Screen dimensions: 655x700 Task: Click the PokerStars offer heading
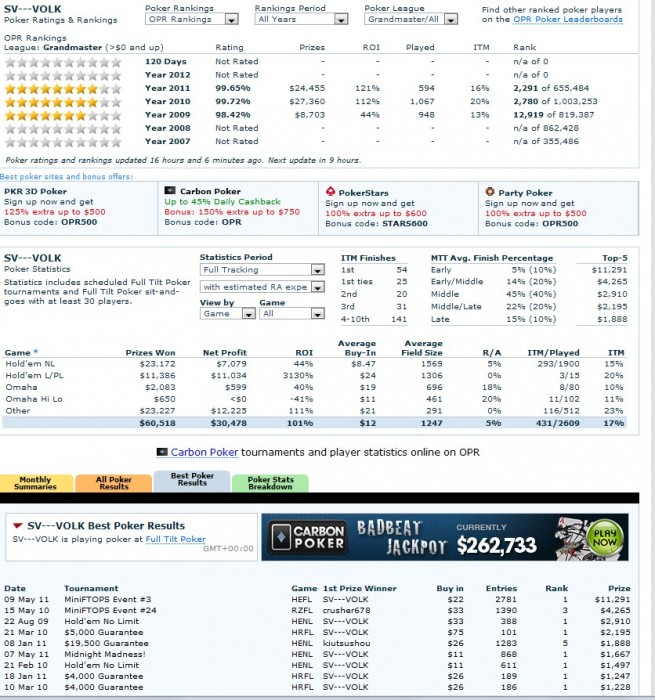[x=363, y=193]
